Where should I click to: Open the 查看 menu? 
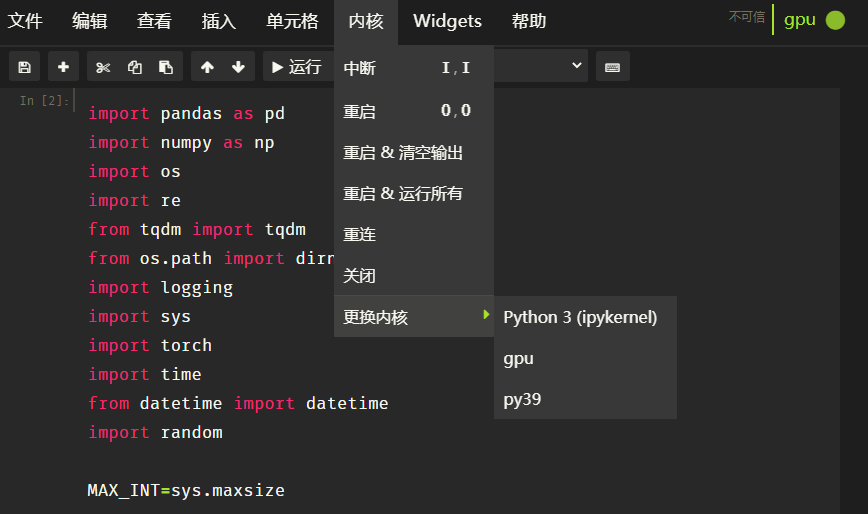[x=154, y=21]
